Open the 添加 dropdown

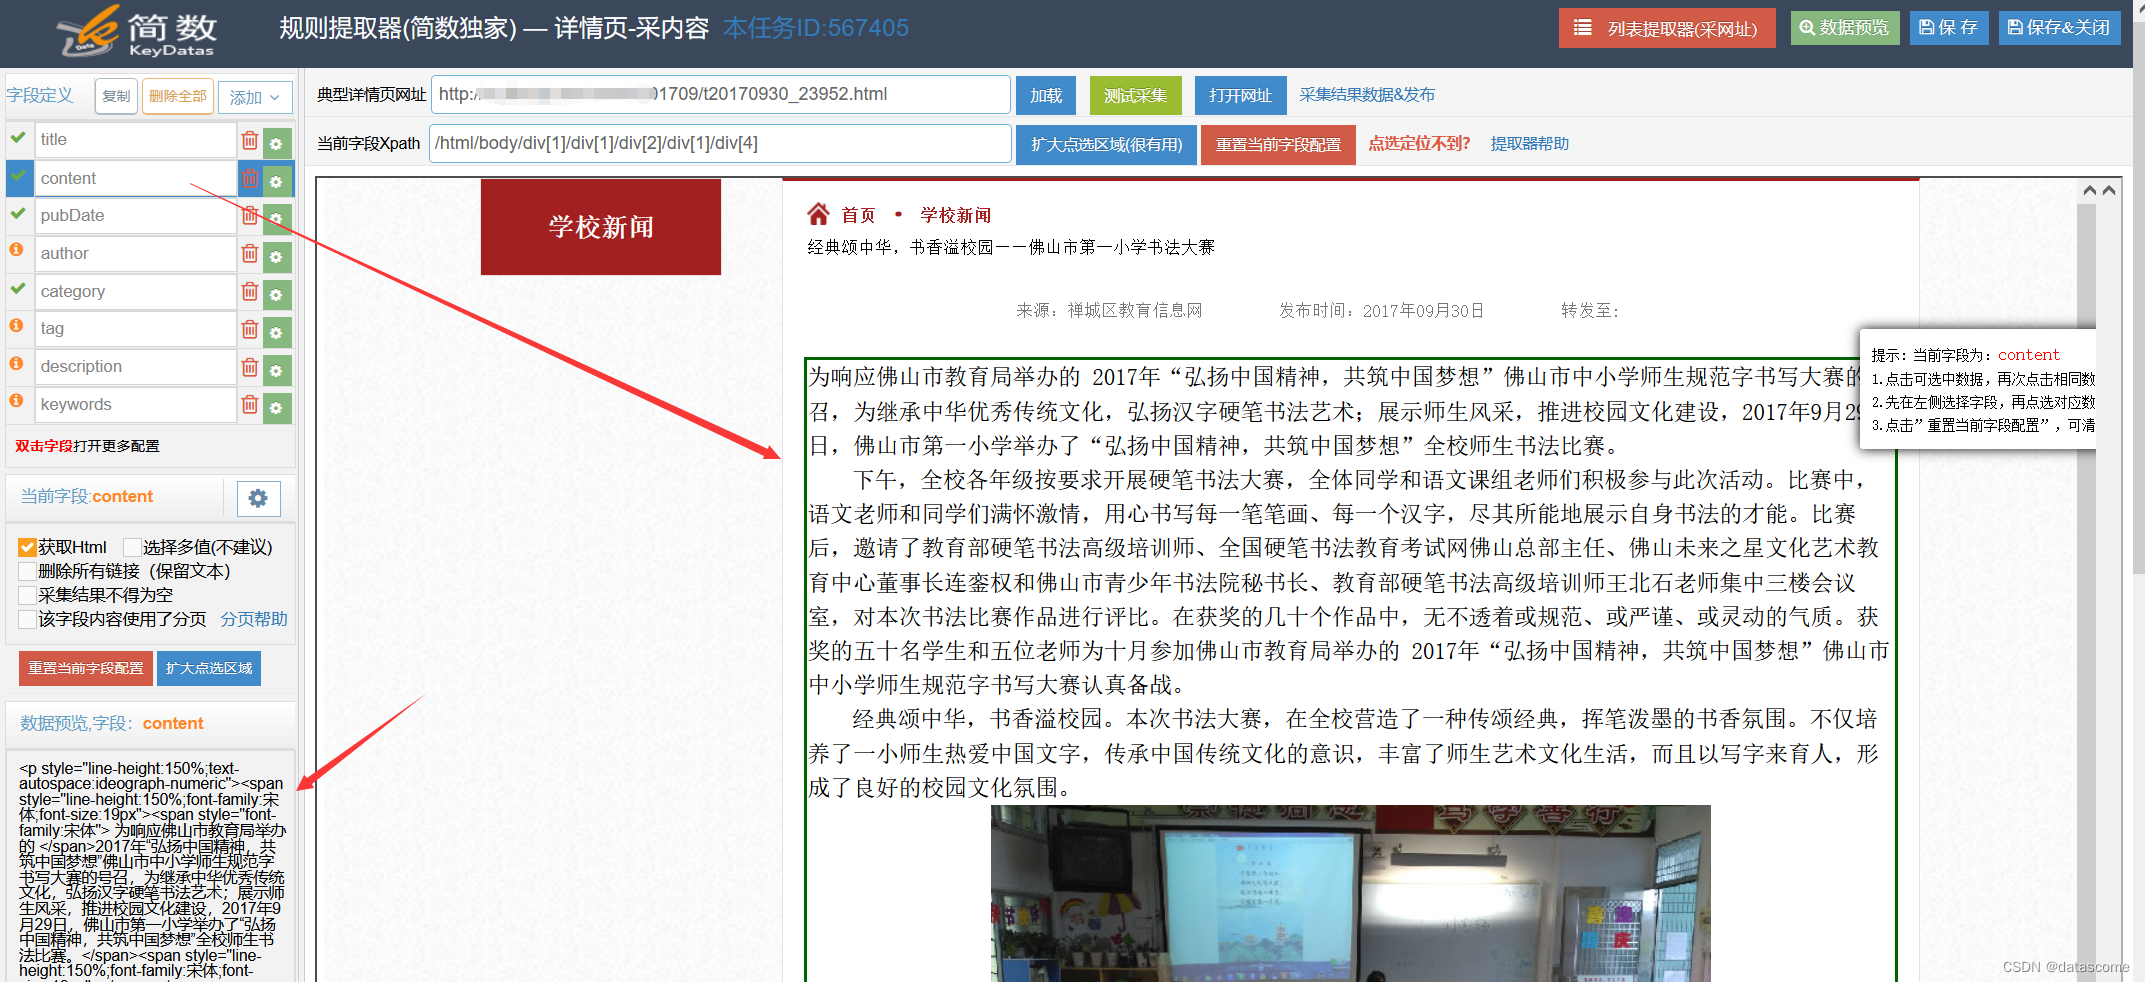point(255,97)
